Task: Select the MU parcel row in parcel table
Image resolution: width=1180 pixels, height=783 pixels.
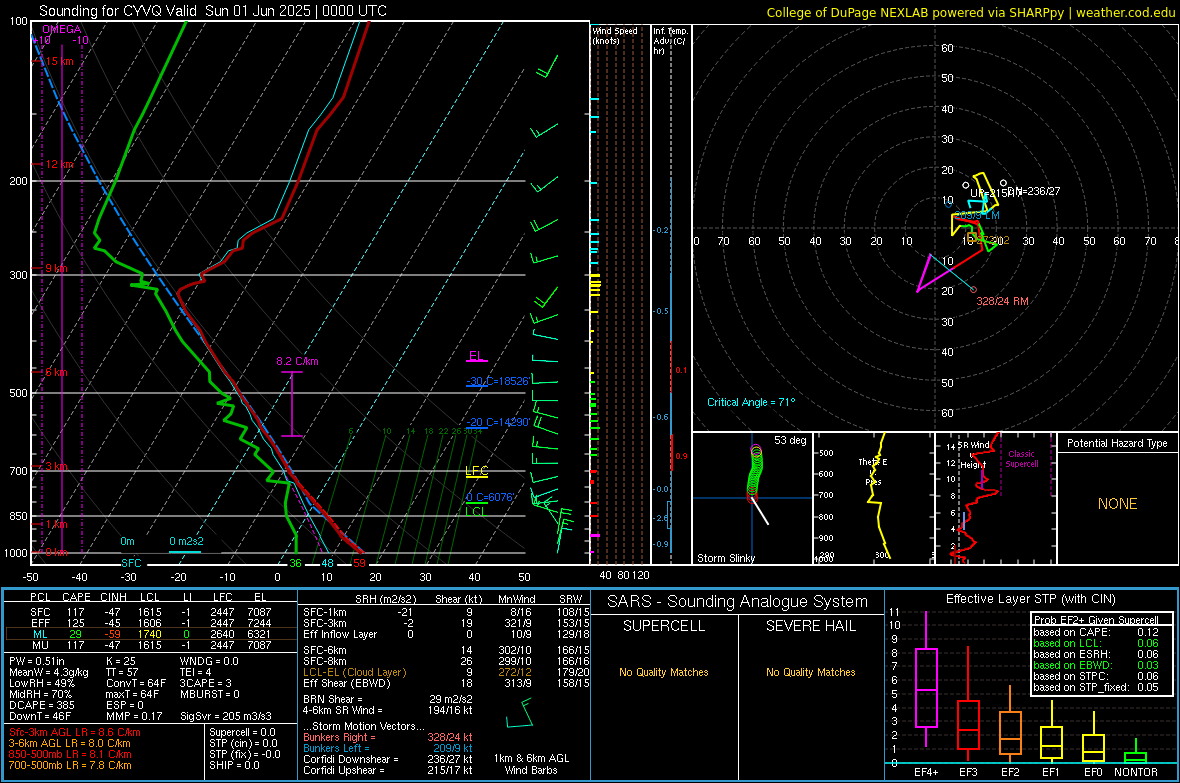Action: pyautogui.click(x=151, y=645)
